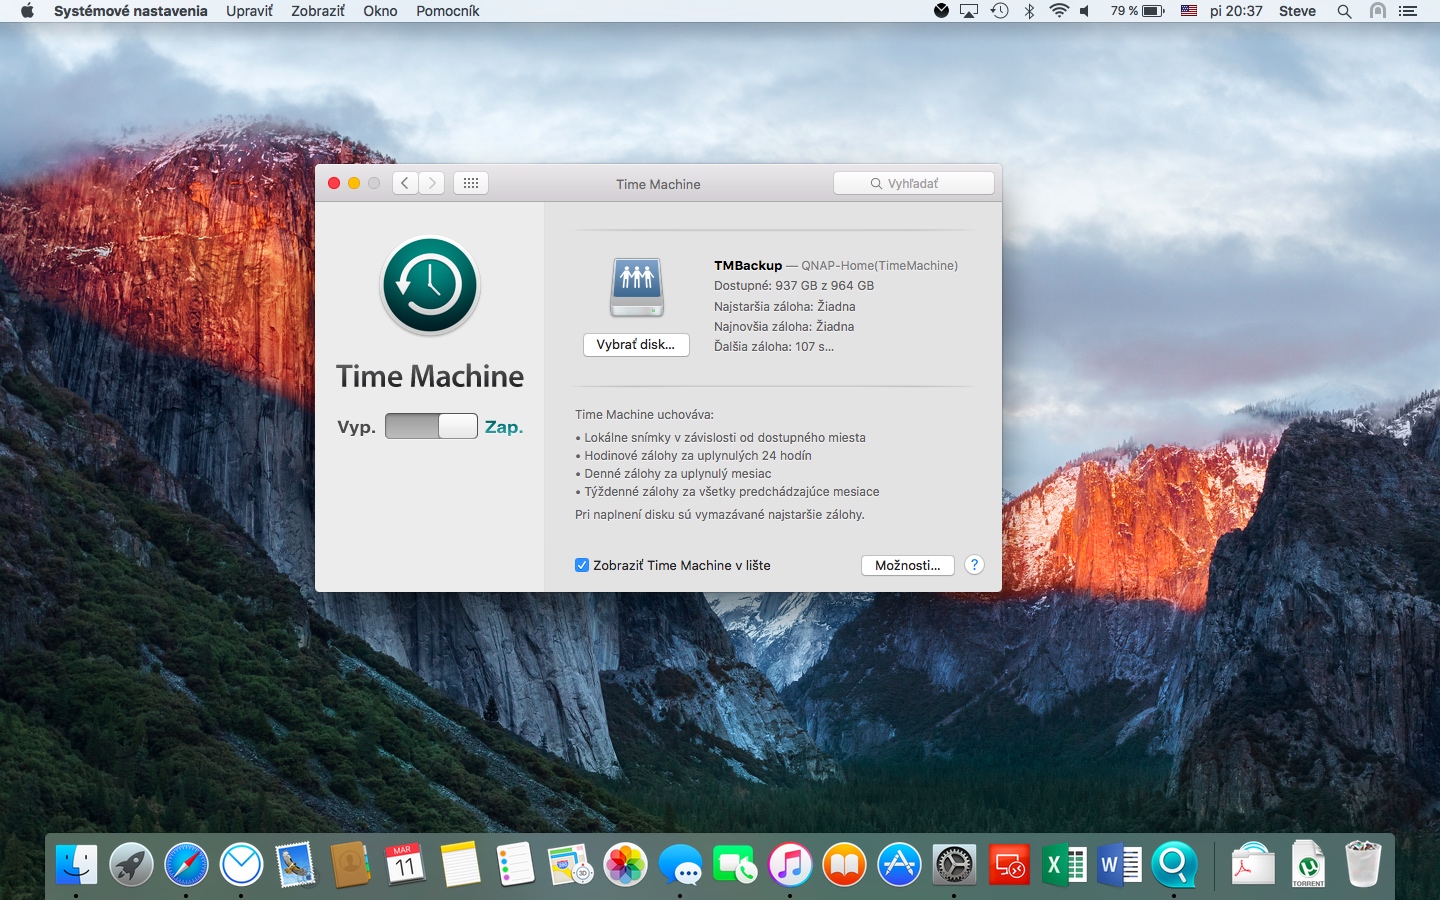This screenshot has width=1440, height=900.
Task: Open the Wi-Fi status menu
Action: pos(1059,11)
